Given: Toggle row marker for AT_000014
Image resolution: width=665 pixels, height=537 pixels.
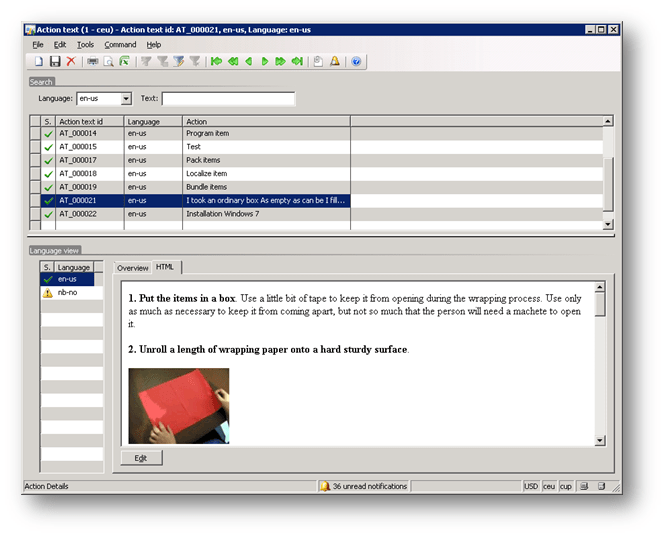Looking at the screenshot, I should coord(35,134).
